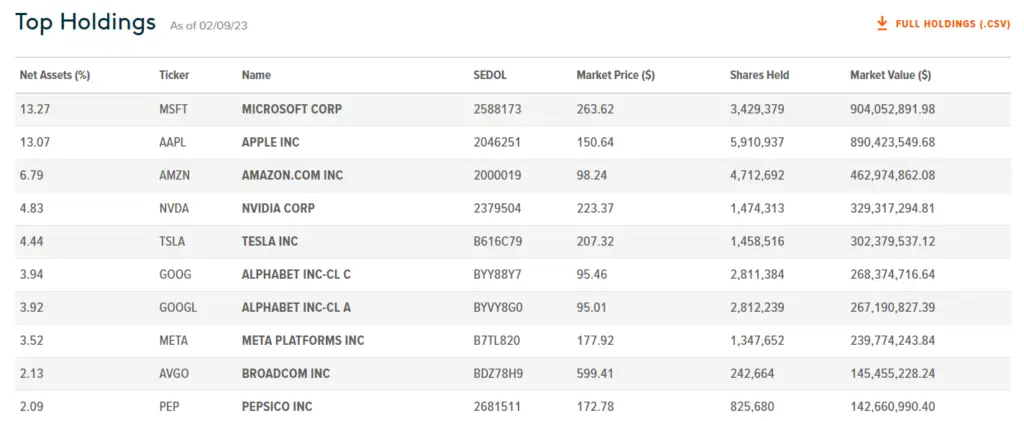Click the Market Price ($) column header

(615, 75)
